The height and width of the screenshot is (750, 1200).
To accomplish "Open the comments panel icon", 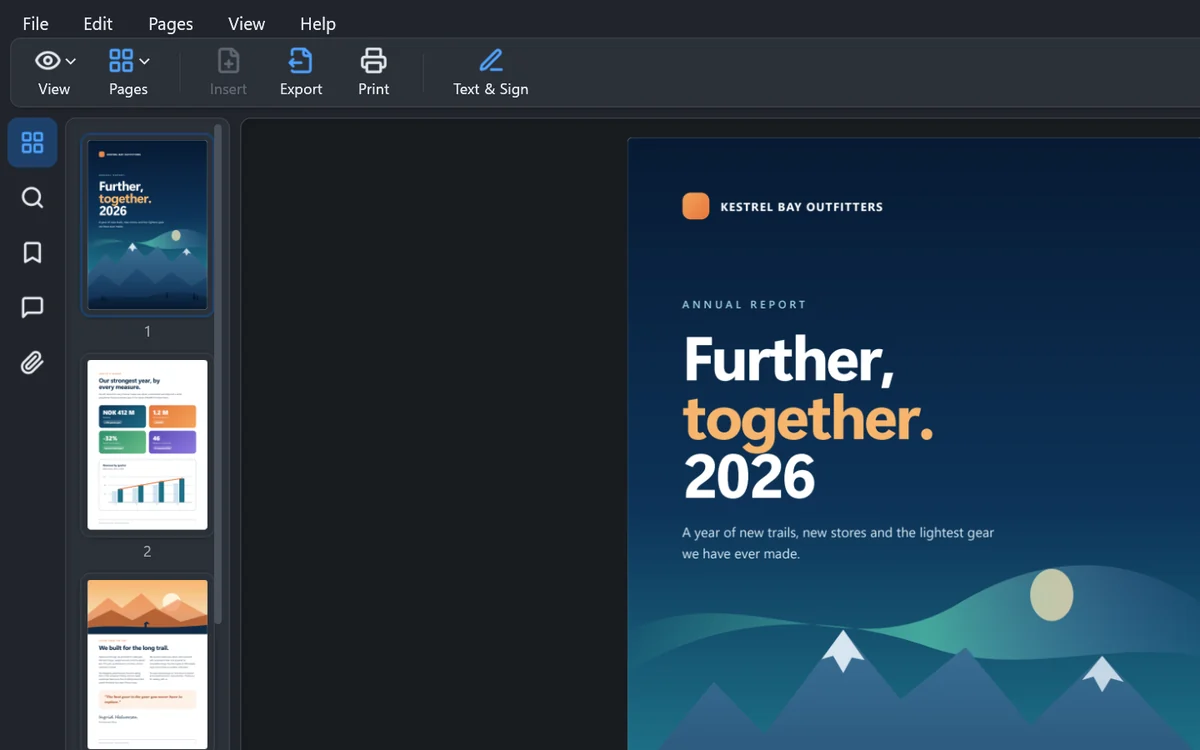I will point(32,307).
